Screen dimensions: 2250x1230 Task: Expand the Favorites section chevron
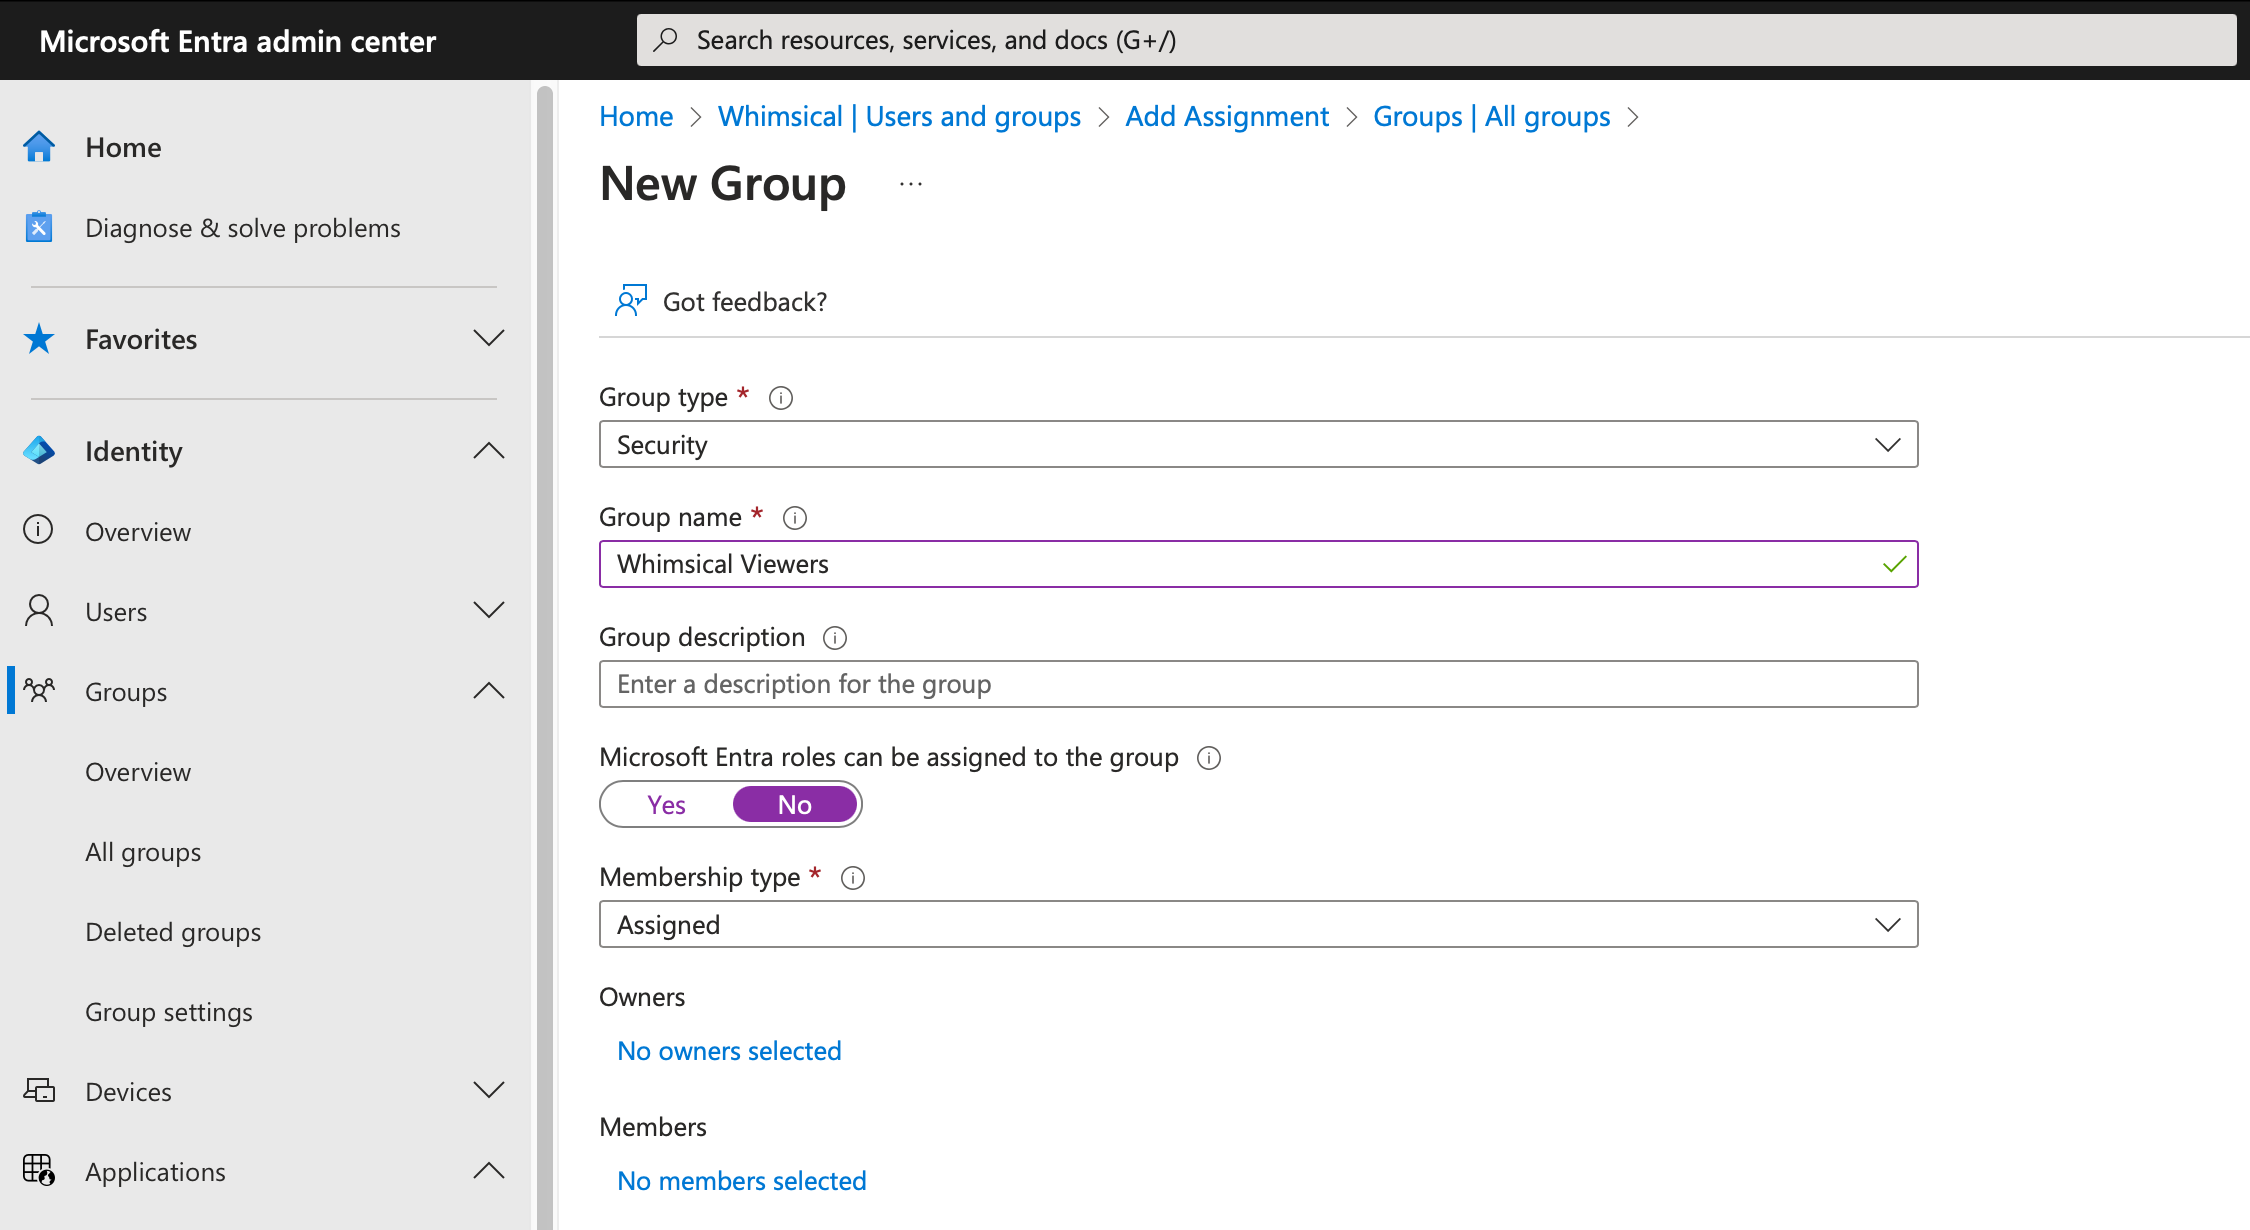(488, 339)
